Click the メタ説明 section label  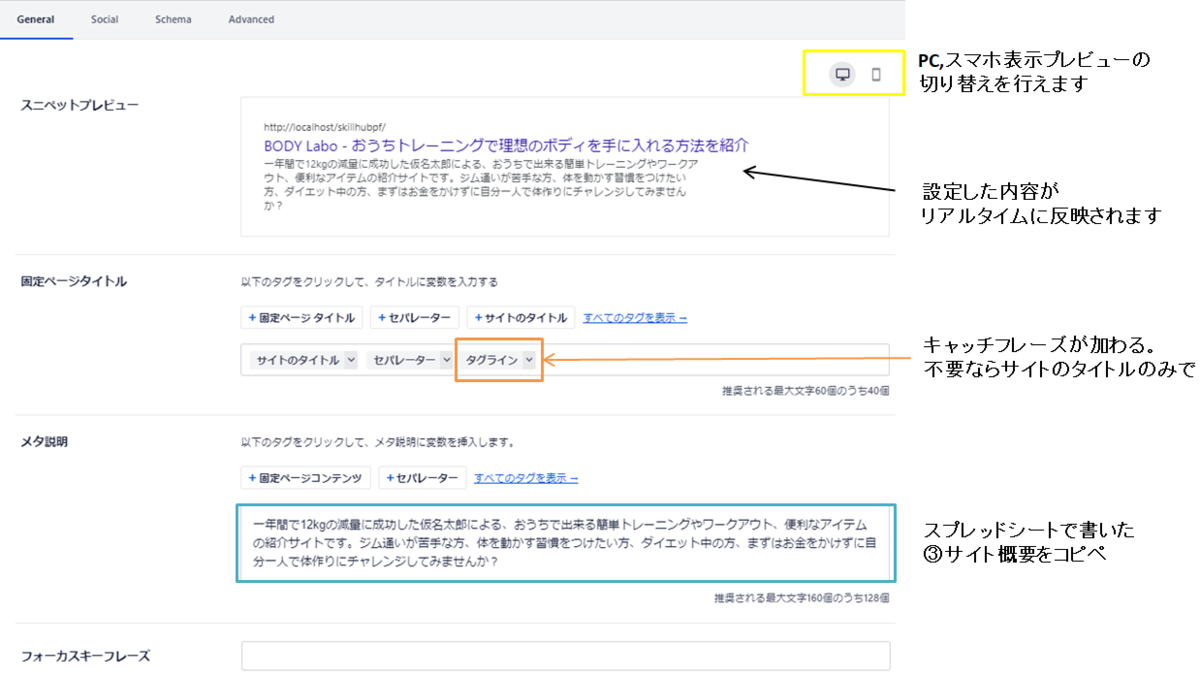click(44, 441)
